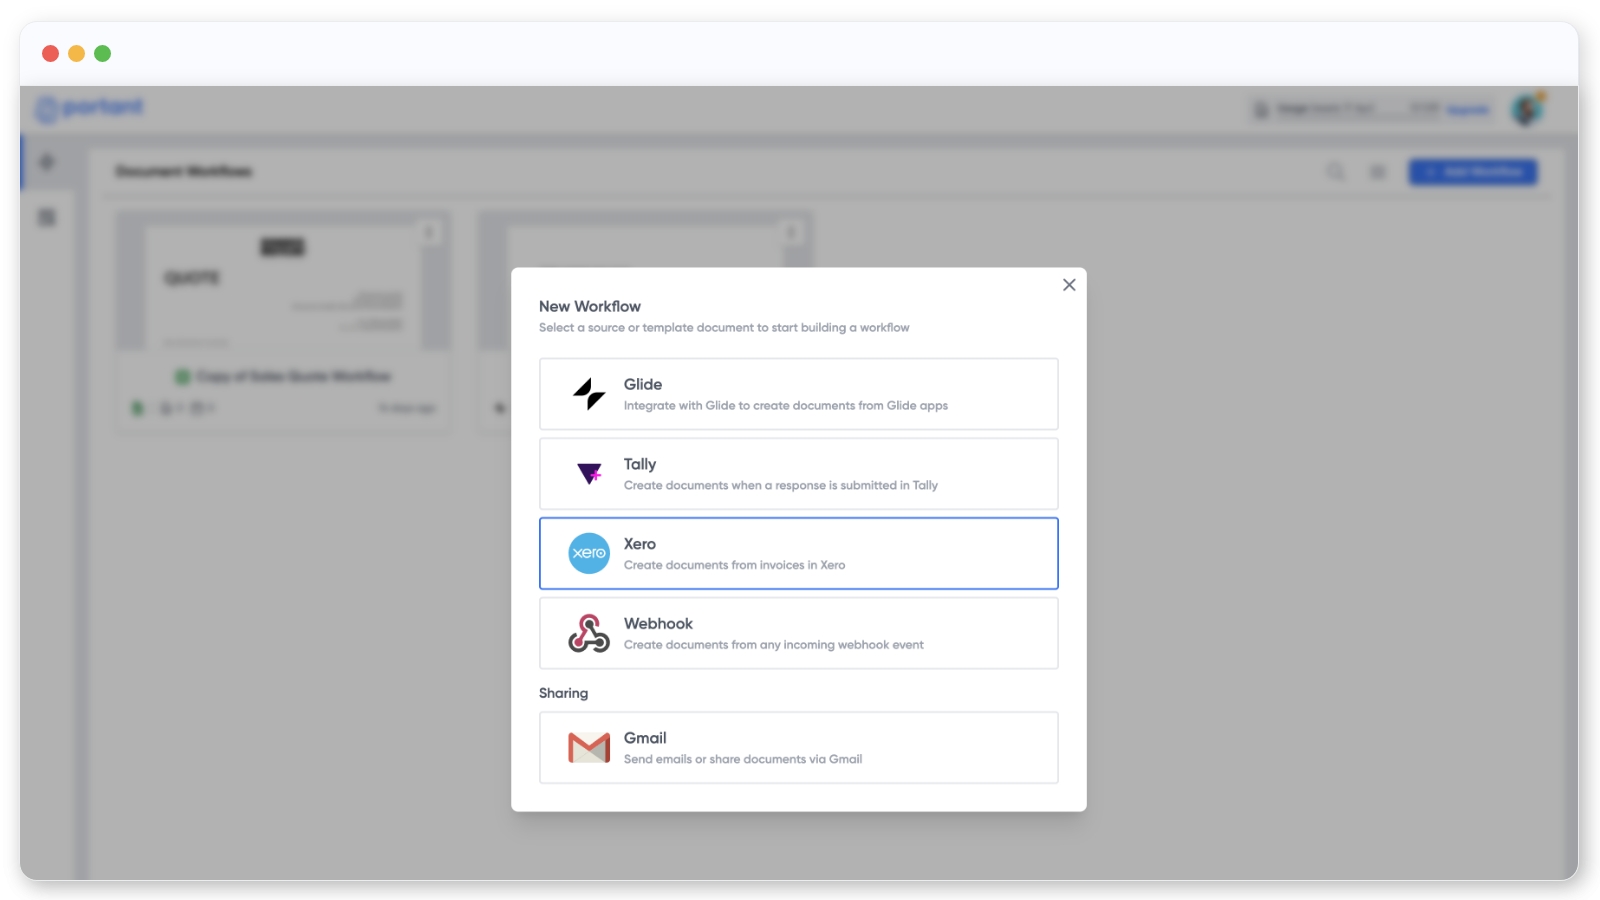Click the search magnifier icon in header
Image resolution: width=1600 pixels, height=900 pixels.
click(1336, 172)
